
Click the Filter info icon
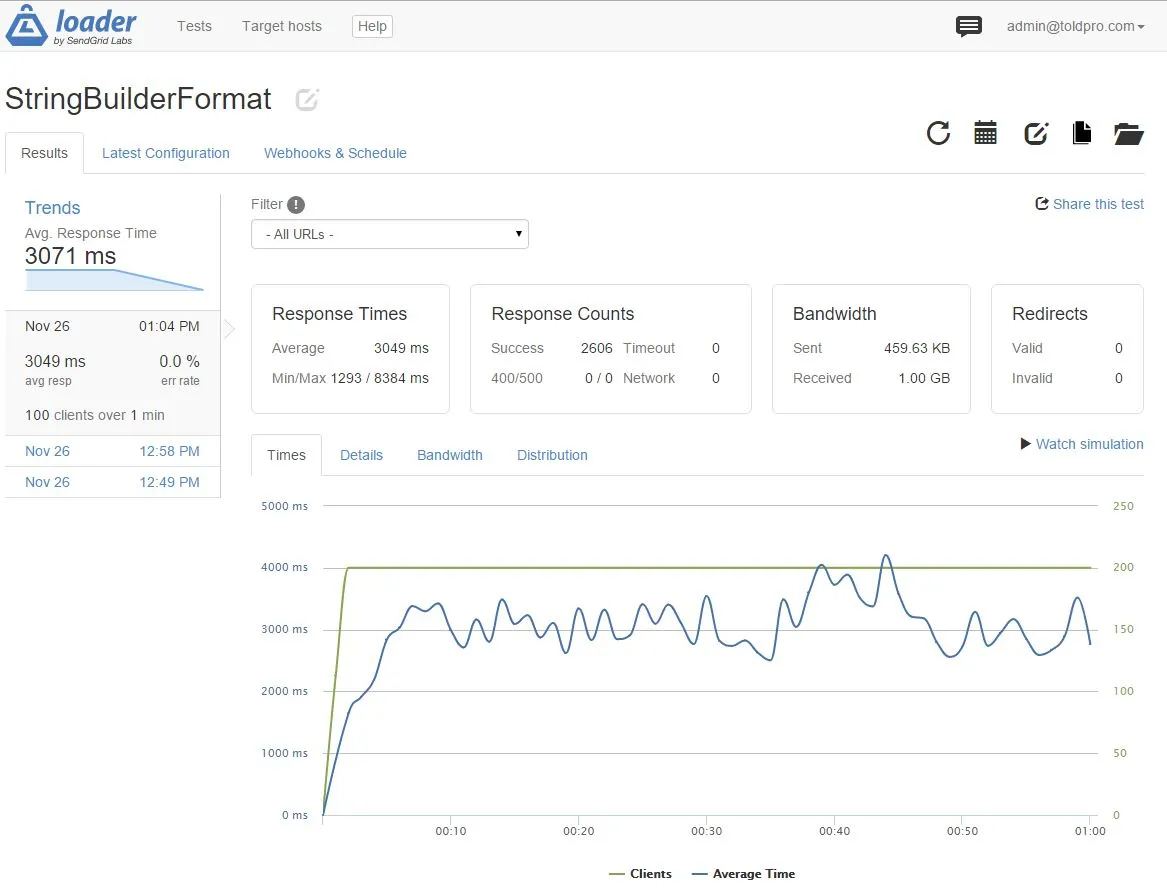coord(296,205)
